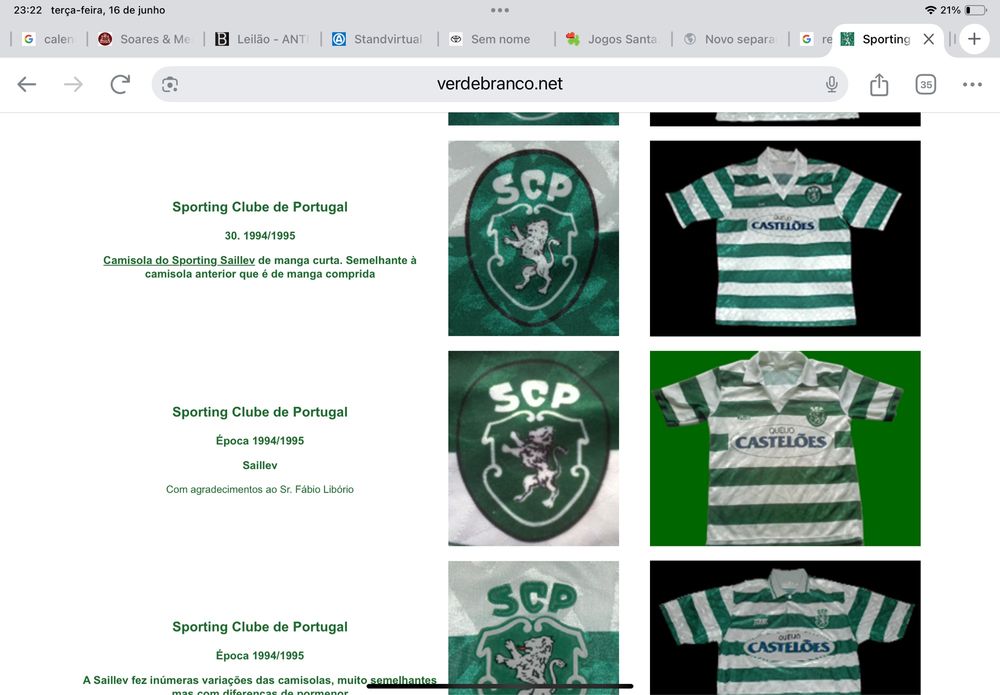1000x695 pixels.
Task: Show the 35 open tabs overview
Action: (x=925, y=84)
